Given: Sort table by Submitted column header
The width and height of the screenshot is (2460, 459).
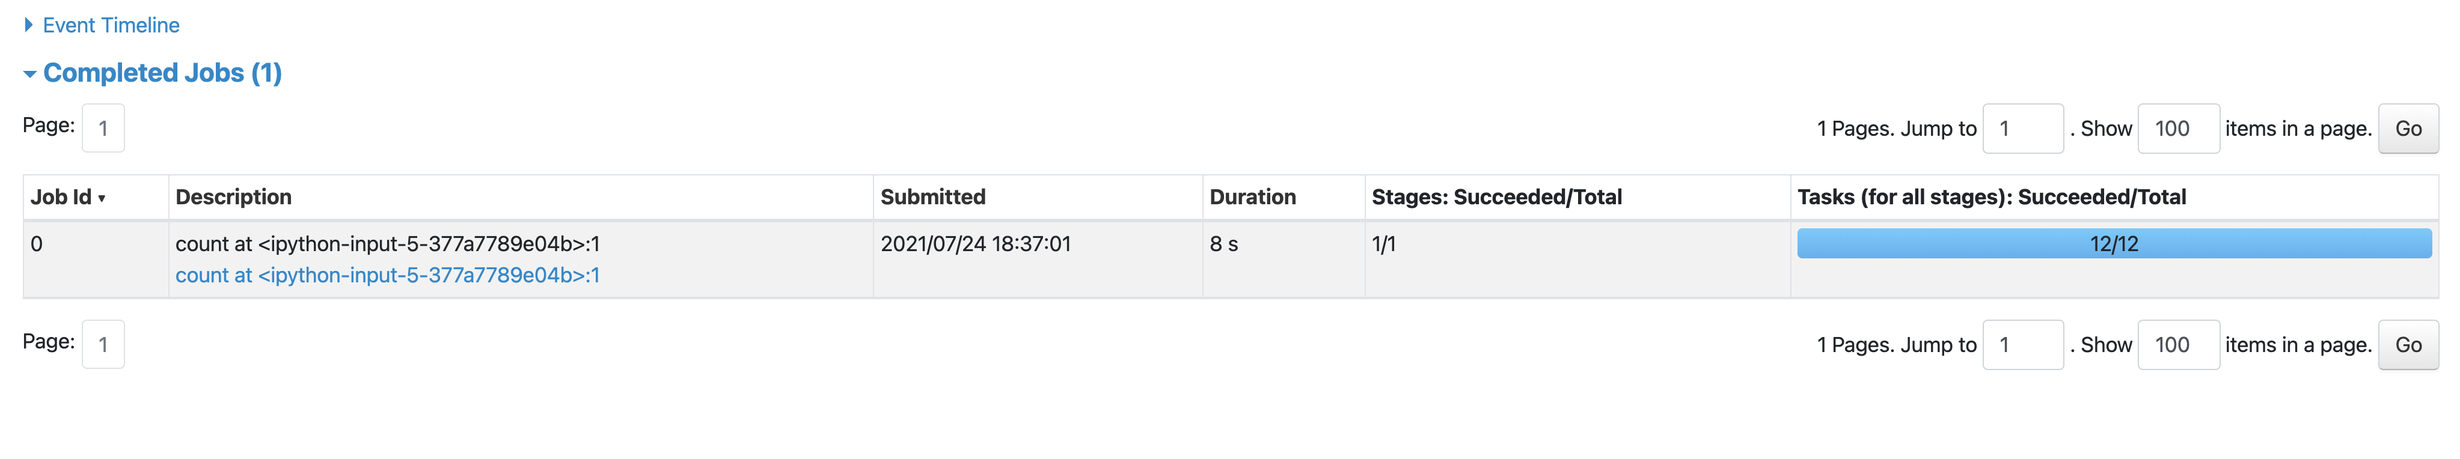Looking at the screenshot, I should (932, 197).
